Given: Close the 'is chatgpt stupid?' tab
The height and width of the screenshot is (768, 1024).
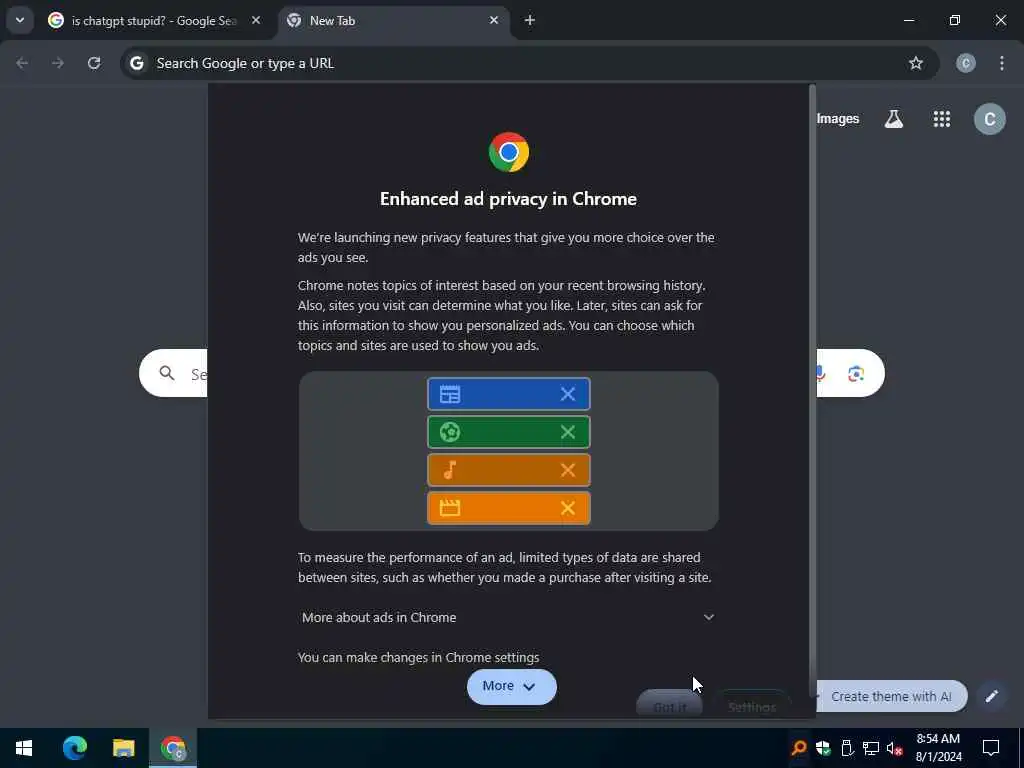Looking at the screenshot, I should 256,20.
